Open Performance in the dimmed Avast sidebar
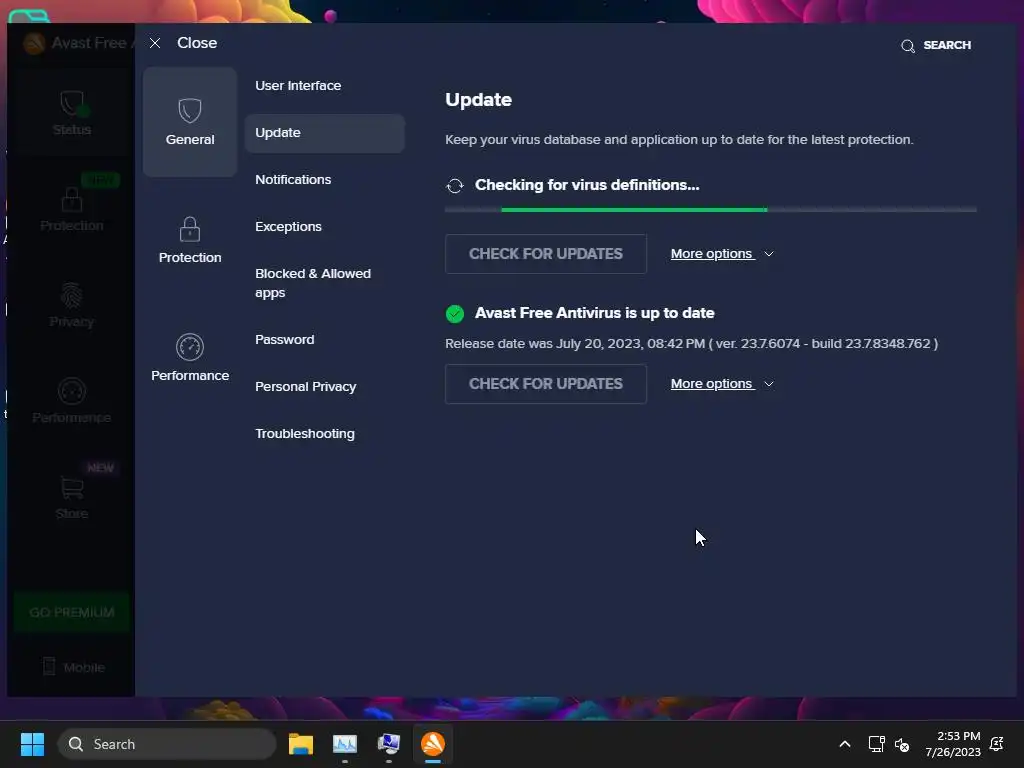This screenshot has height=768, width=1024. pos(72,401)
